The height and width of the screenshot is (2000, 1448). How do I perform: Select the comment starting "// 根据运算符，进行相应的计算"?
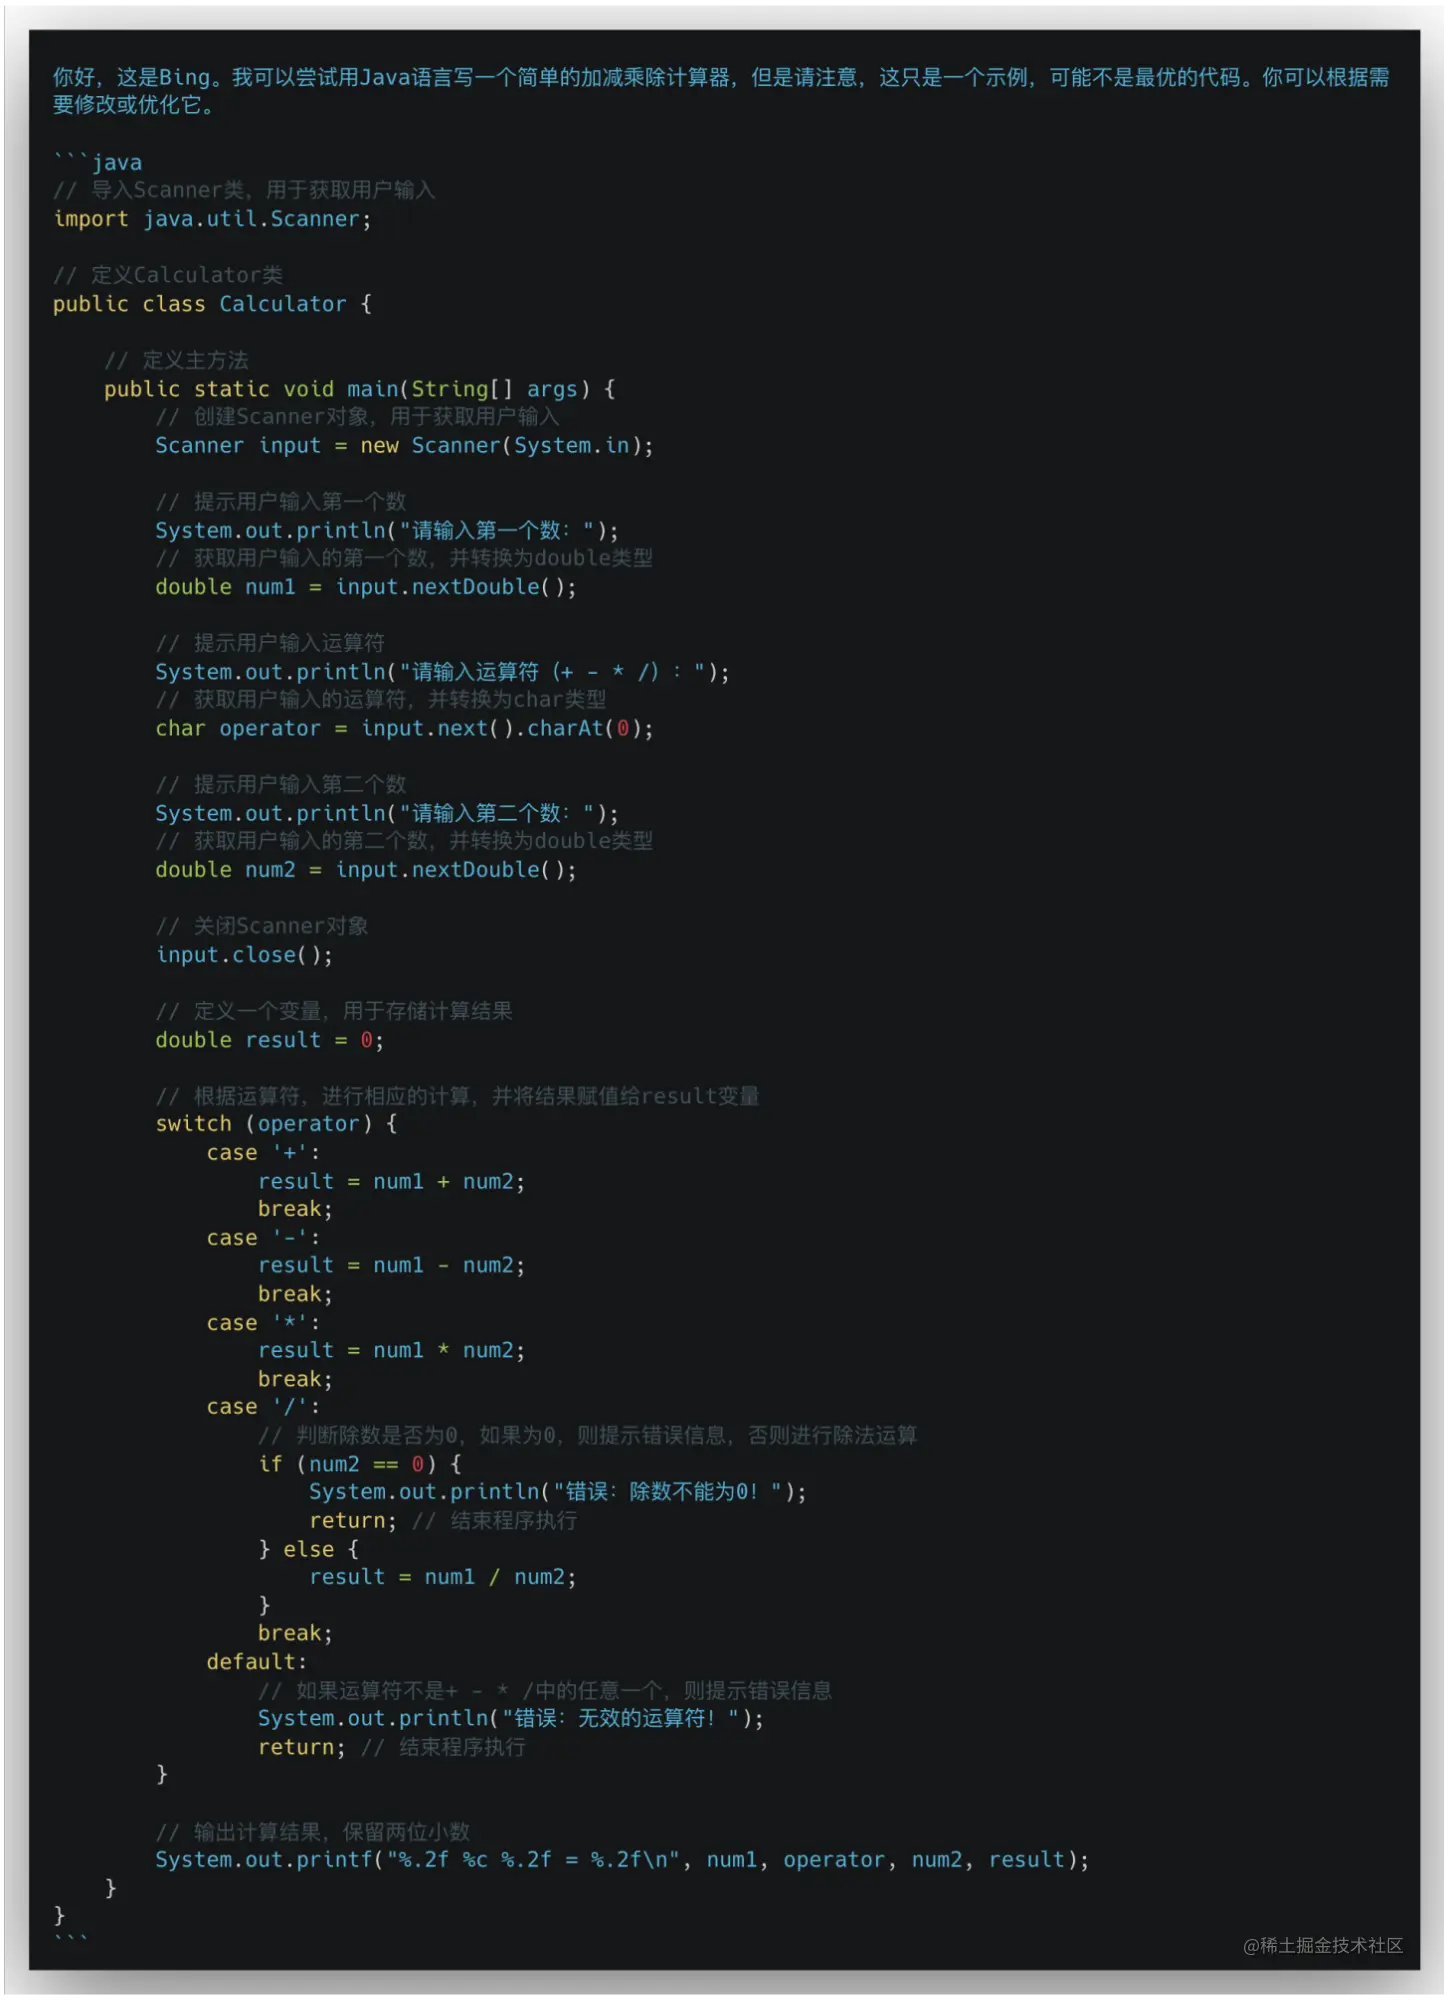[457, 1096]
